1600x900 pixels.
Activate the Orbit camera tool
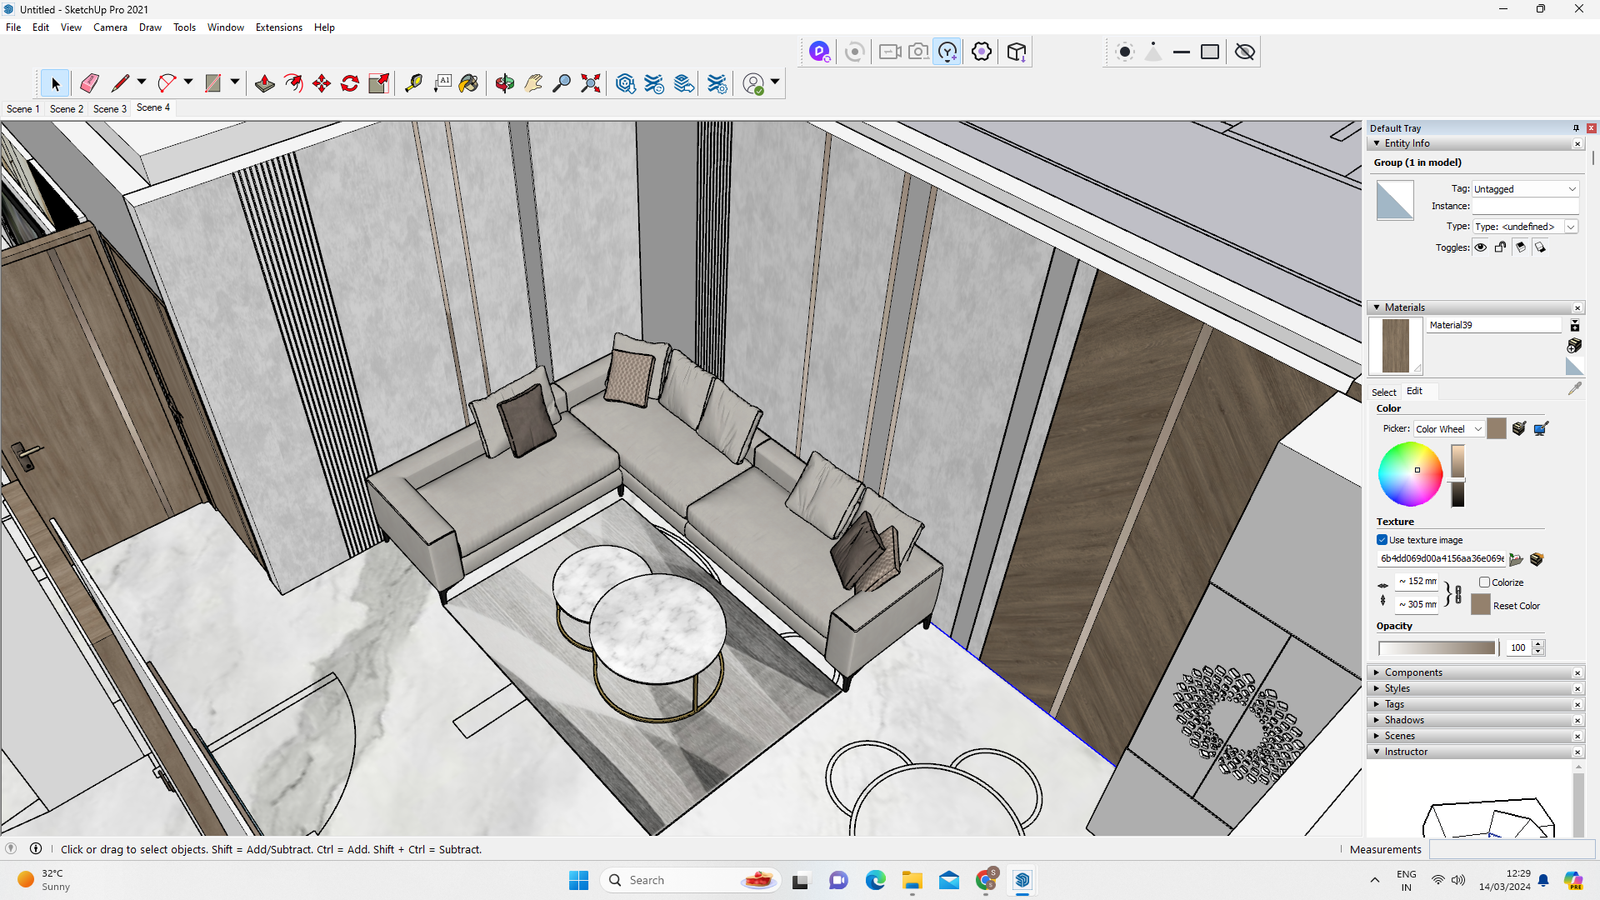coord(505,83)
